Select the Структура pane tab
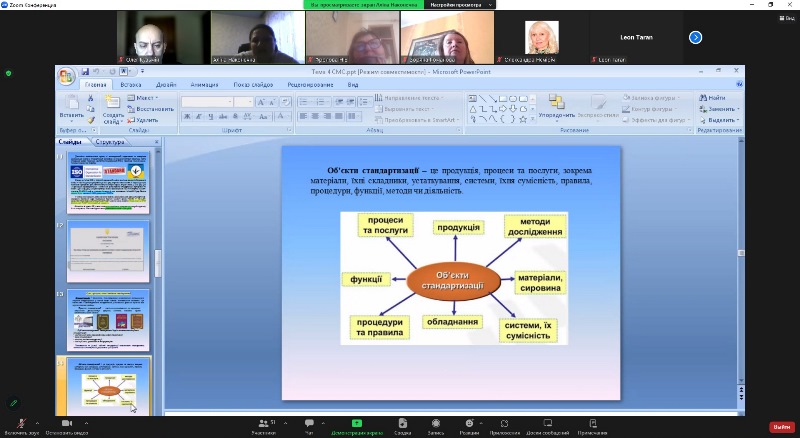The width and height of the screenshot is (800, 438). pos(110,142)
